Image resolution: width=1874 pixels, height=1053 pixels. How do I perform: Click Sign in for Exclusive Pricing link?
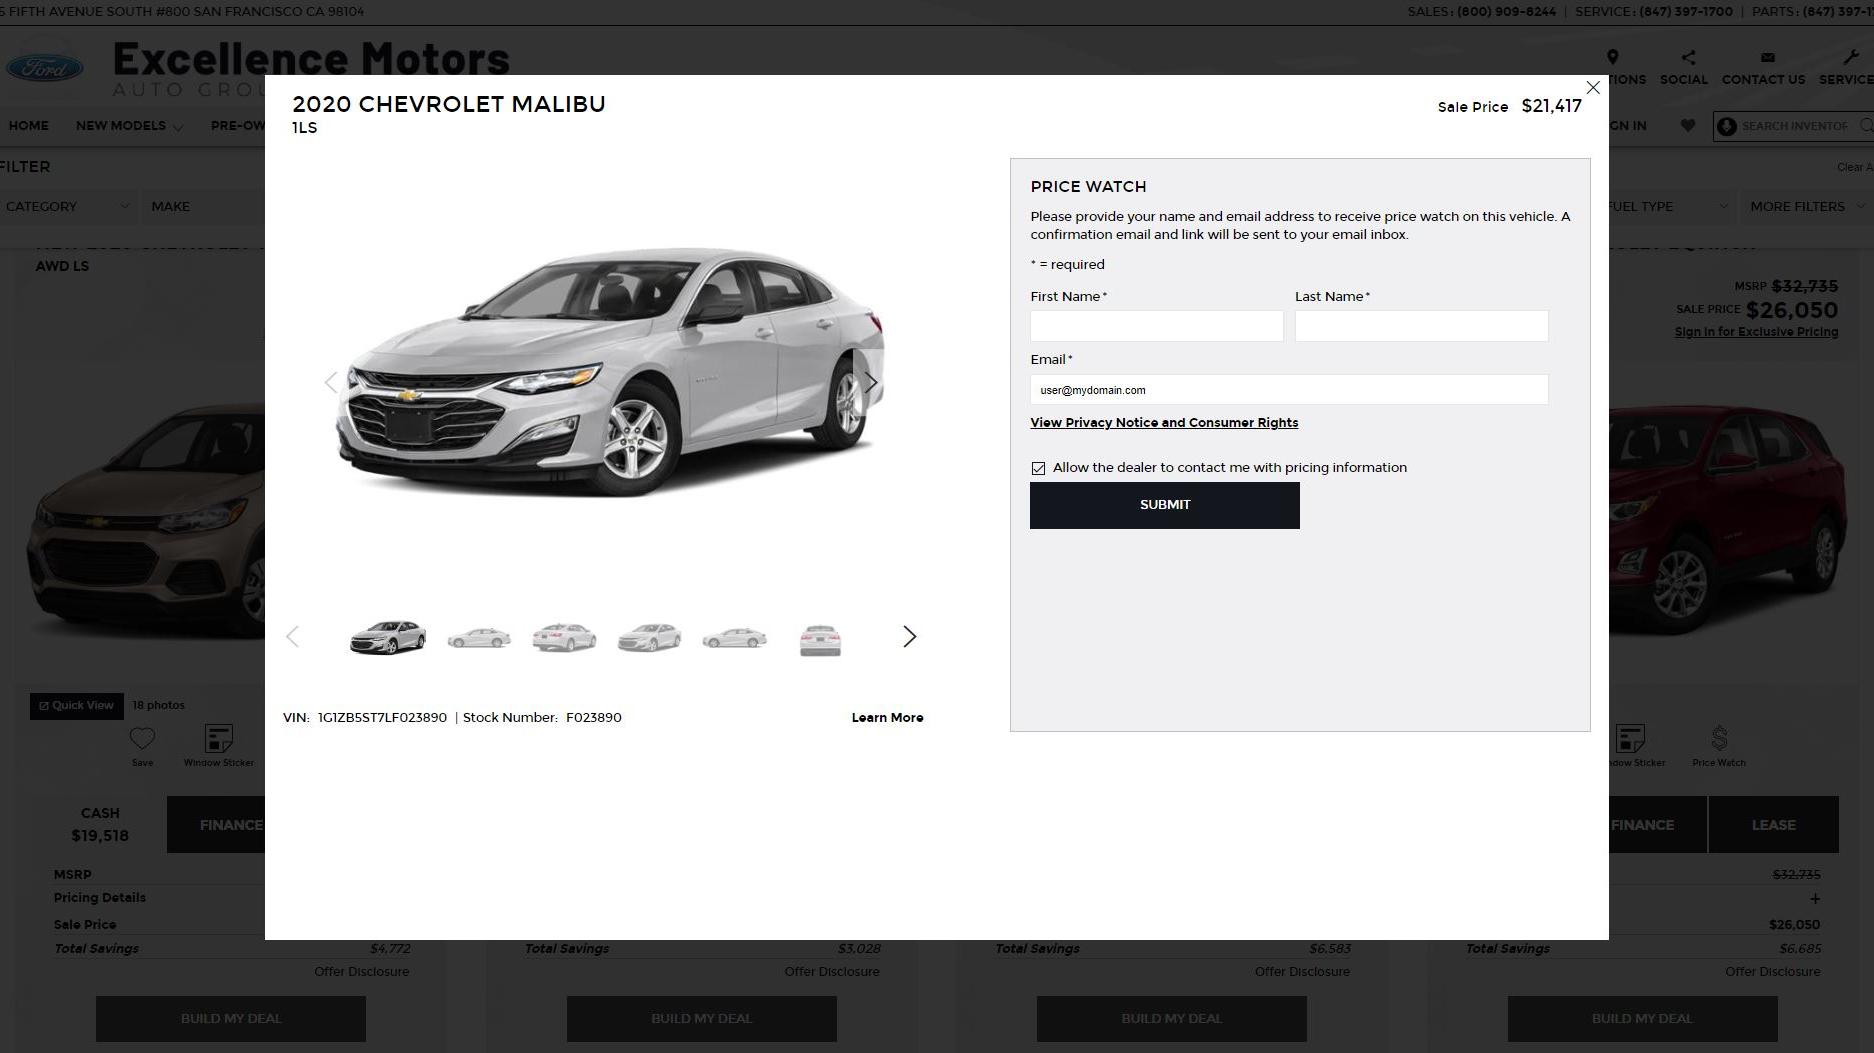tap(1756, 332)
